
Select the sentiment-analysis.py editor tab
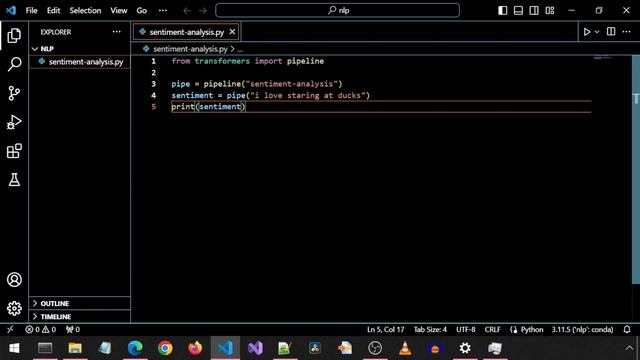[x=186, y=32]
